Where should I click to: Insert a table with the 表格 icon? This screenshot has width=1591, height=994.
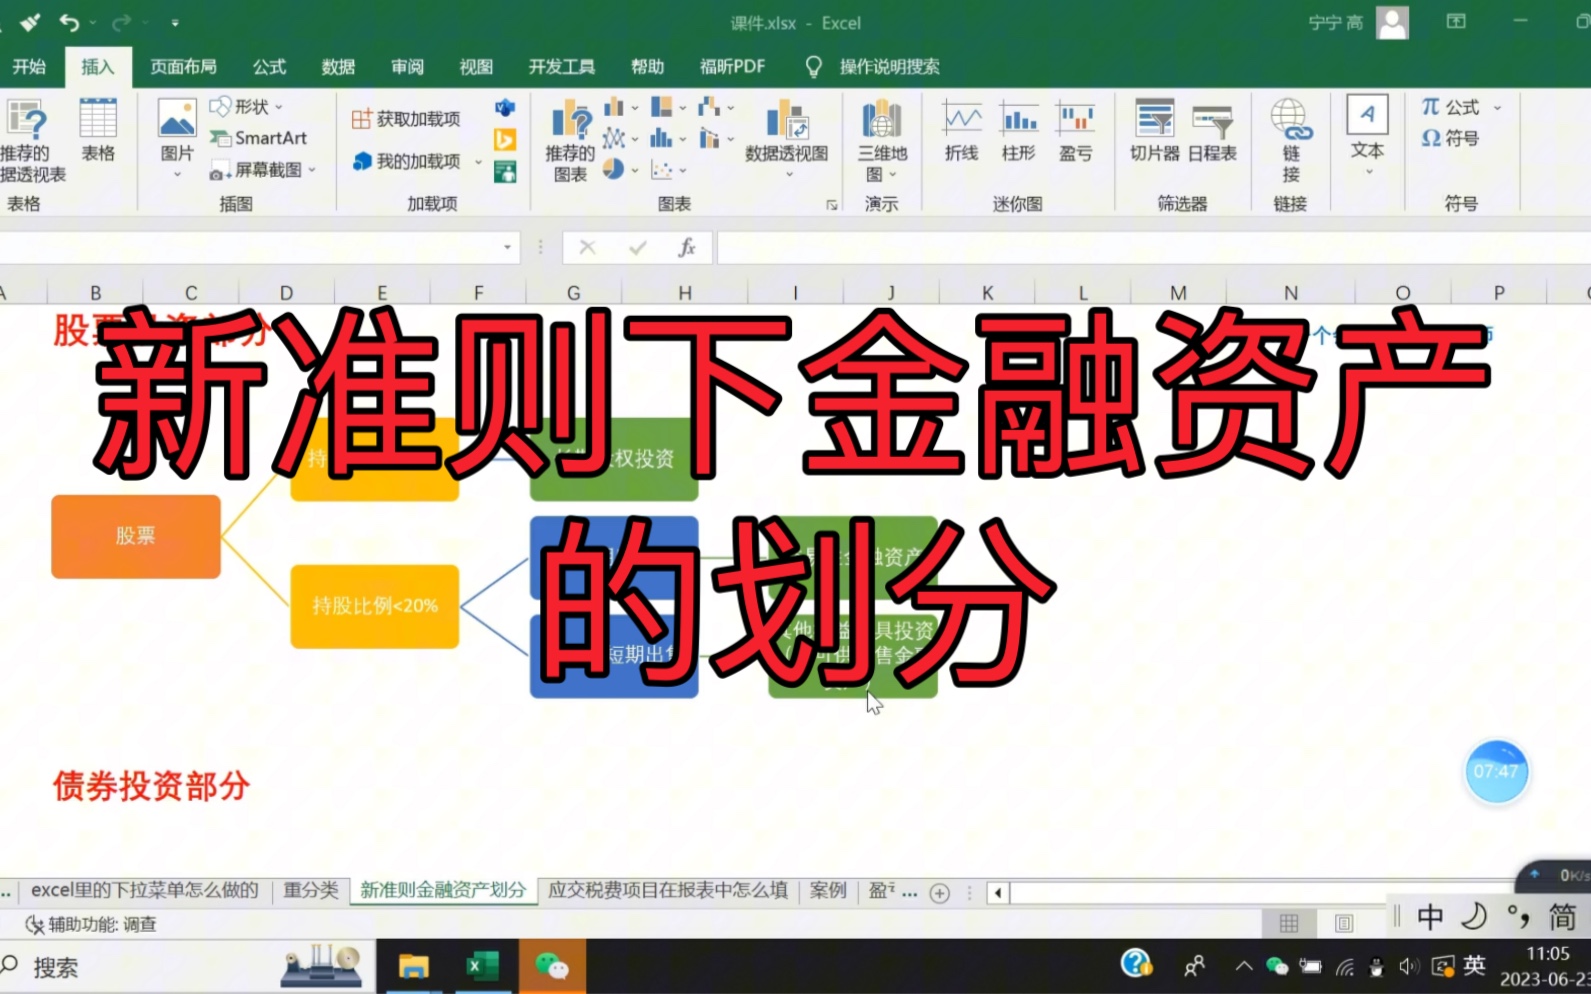98,130
